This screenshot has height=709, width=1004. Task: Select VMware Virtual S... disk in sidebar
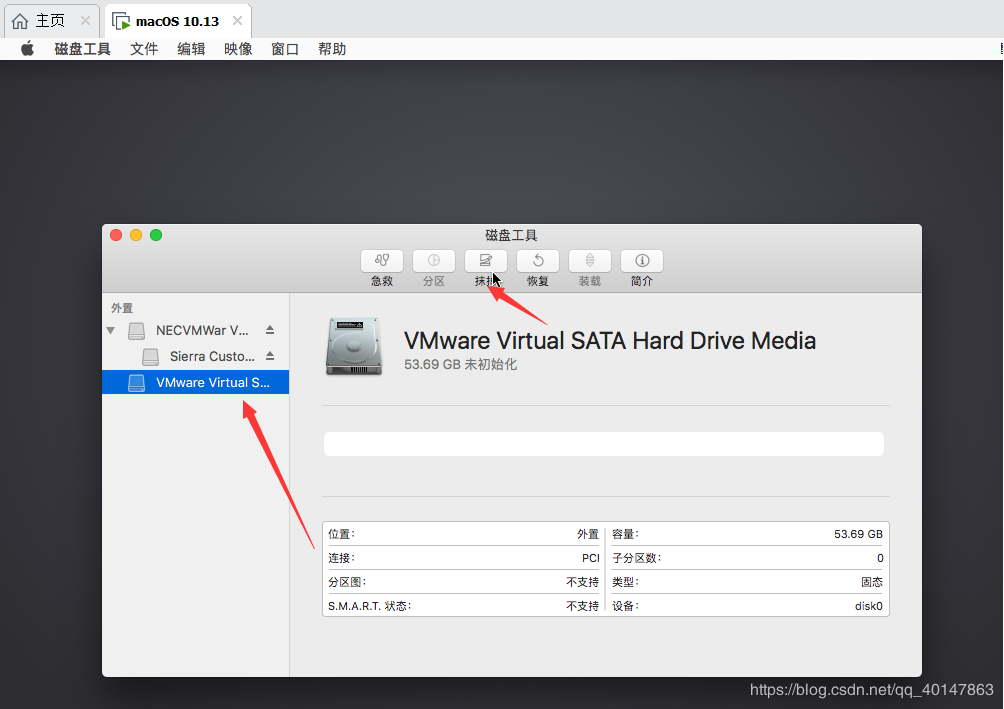click(212, 382)
